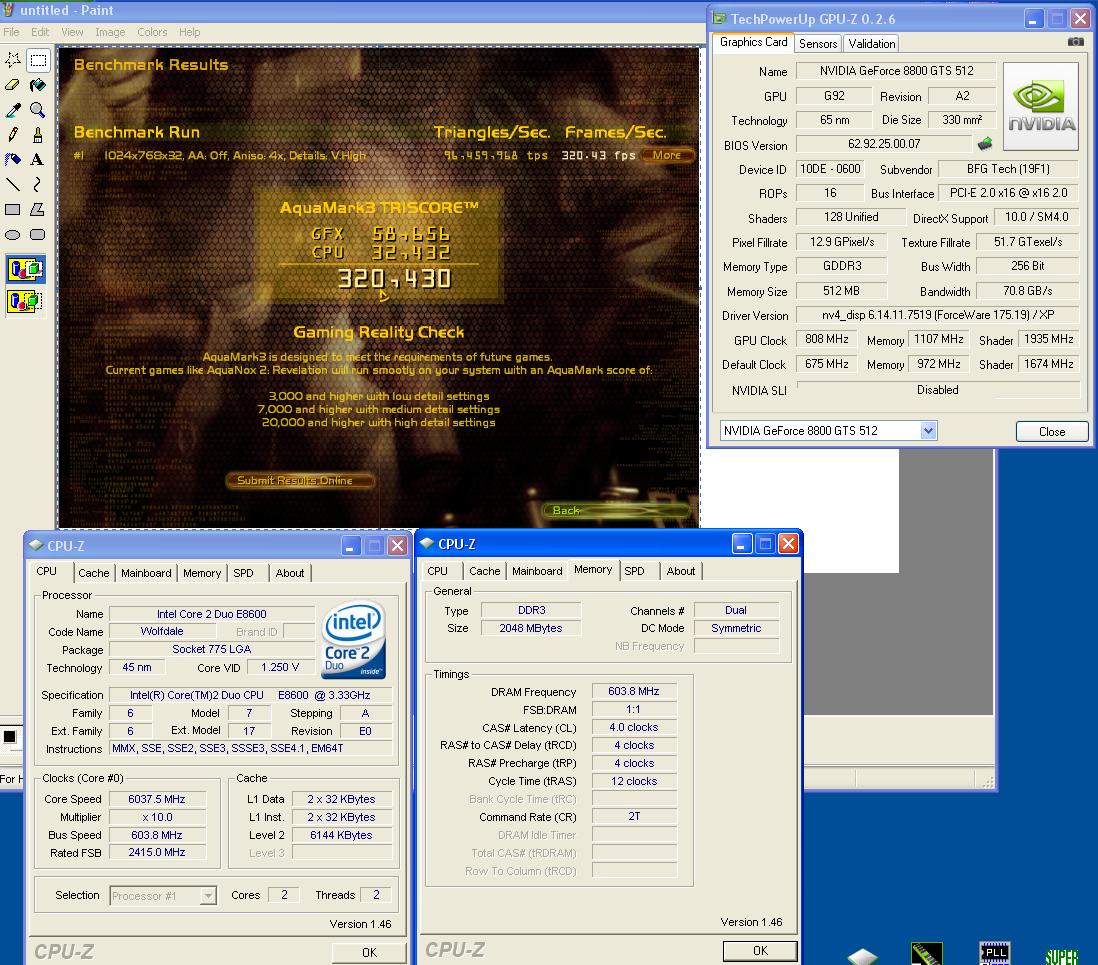
Task: Expand the GPU selection dropdown in GPU-Z
Action: (x=929, y=431)
